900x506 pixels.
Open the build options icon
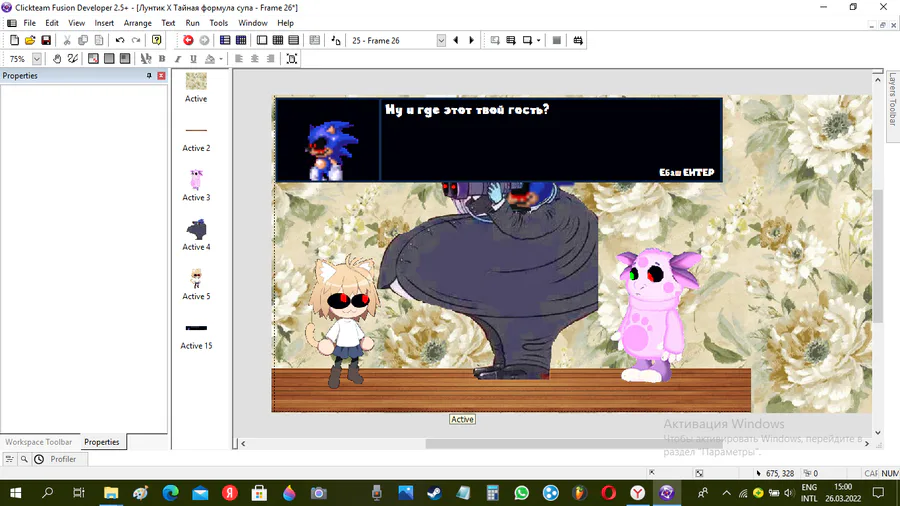[578, 40]
